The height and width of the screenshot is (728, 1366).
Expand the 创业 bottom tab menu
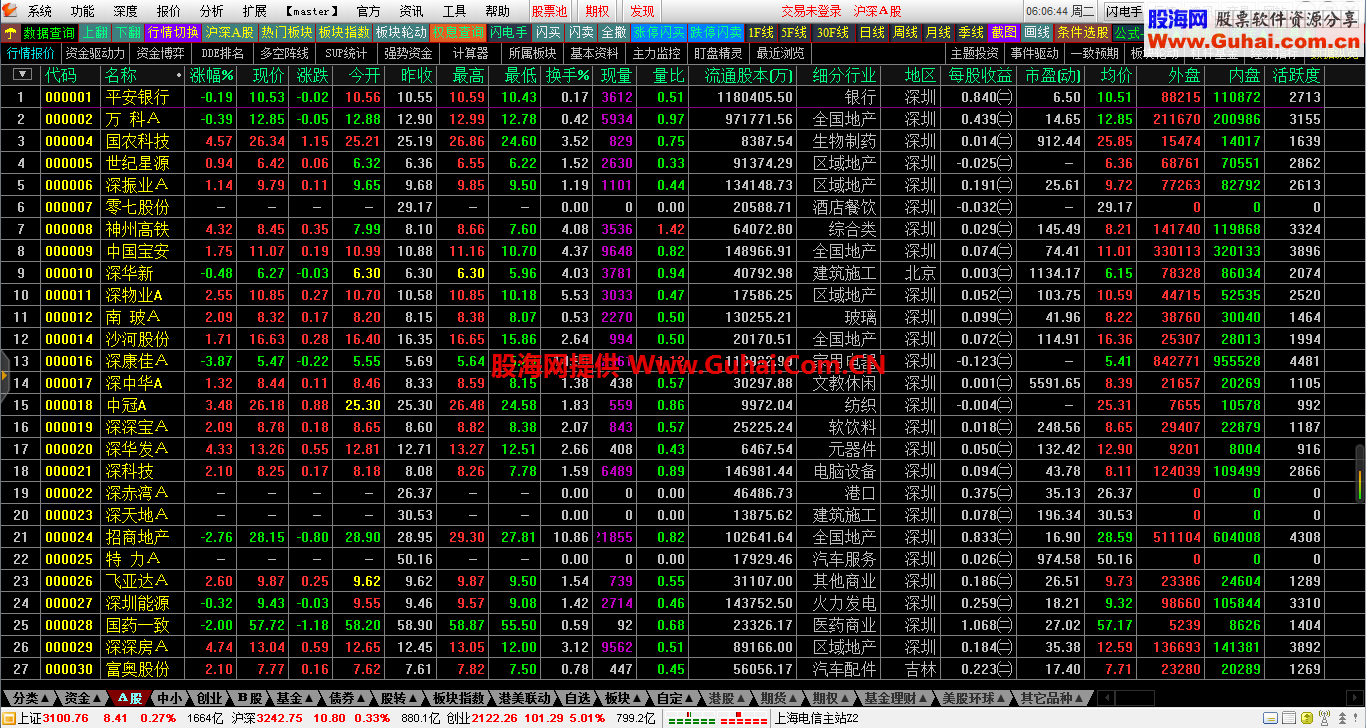tap(210, 698)
